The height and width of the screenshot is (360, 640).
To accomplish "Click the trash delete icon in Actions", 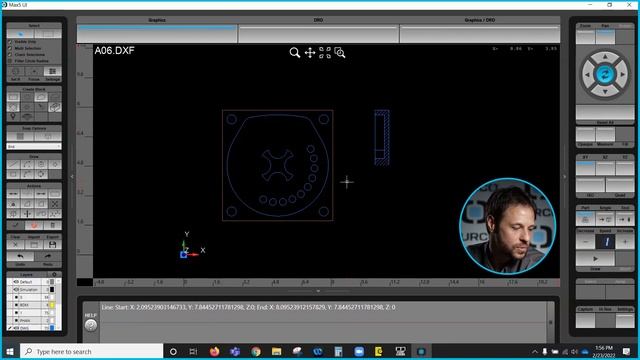I will click(x=53, y=225).
